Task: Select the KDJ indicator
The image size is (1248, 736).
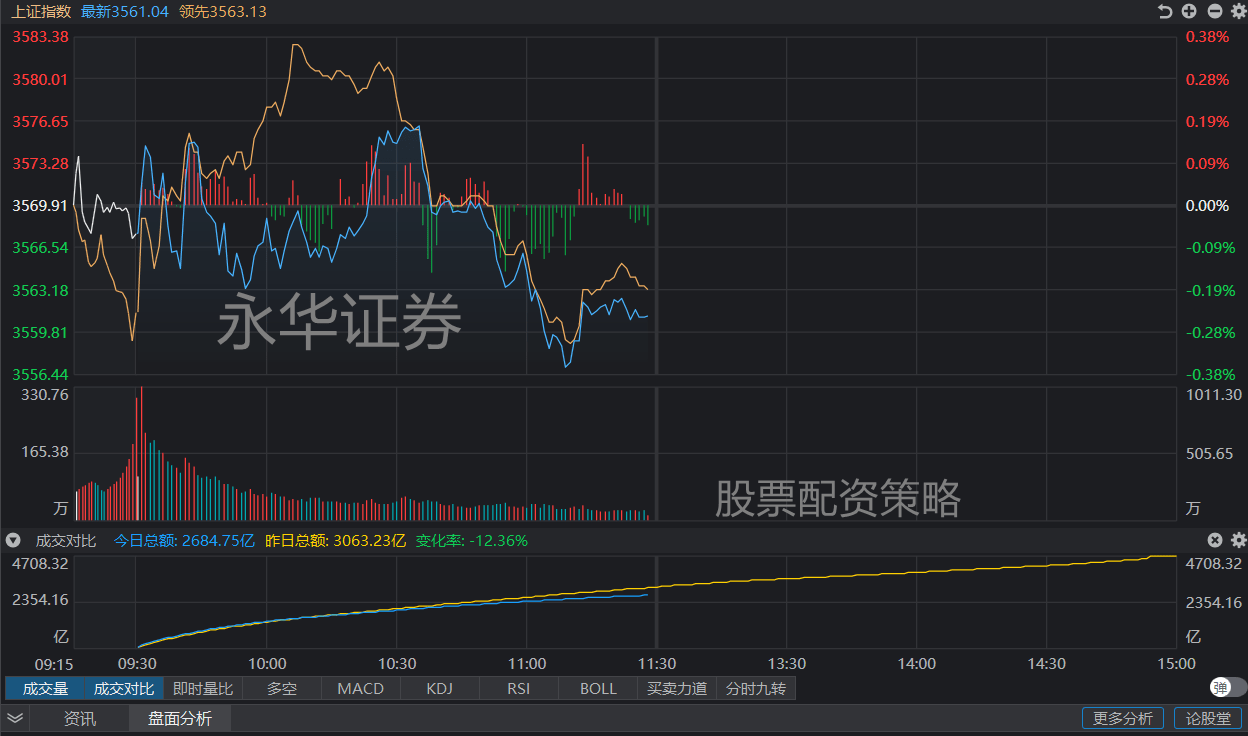Action: (x=440, y=688)
